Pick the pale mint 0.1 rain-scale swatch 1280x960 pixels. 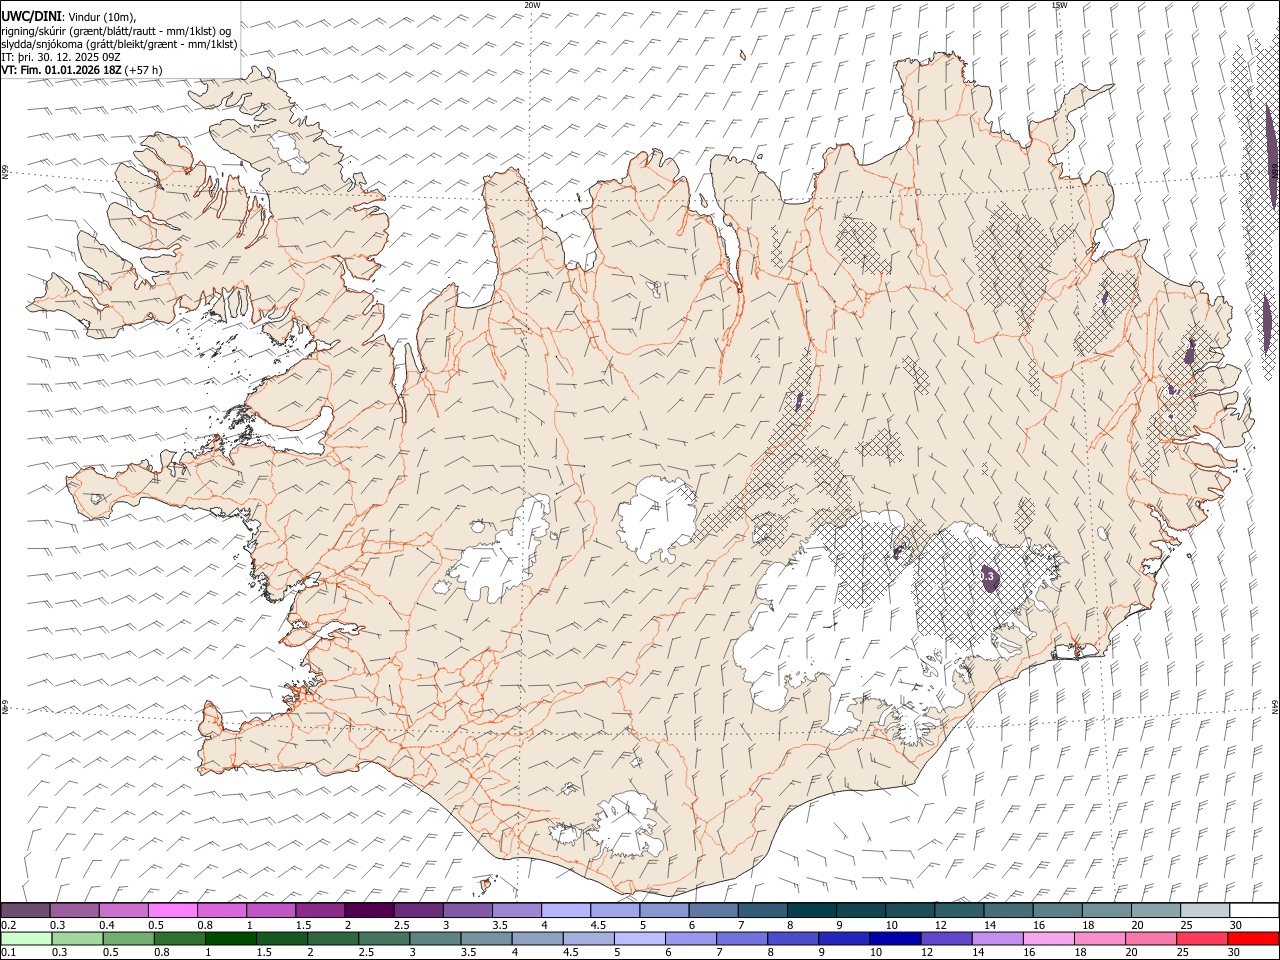[26, 938]
